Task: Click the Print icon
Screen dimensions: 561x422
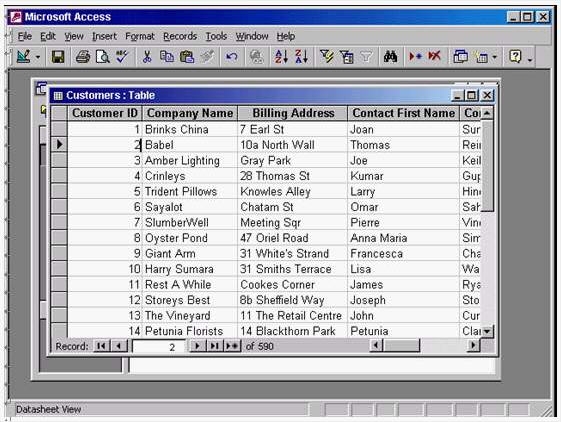Action: [x=83, y=57]
